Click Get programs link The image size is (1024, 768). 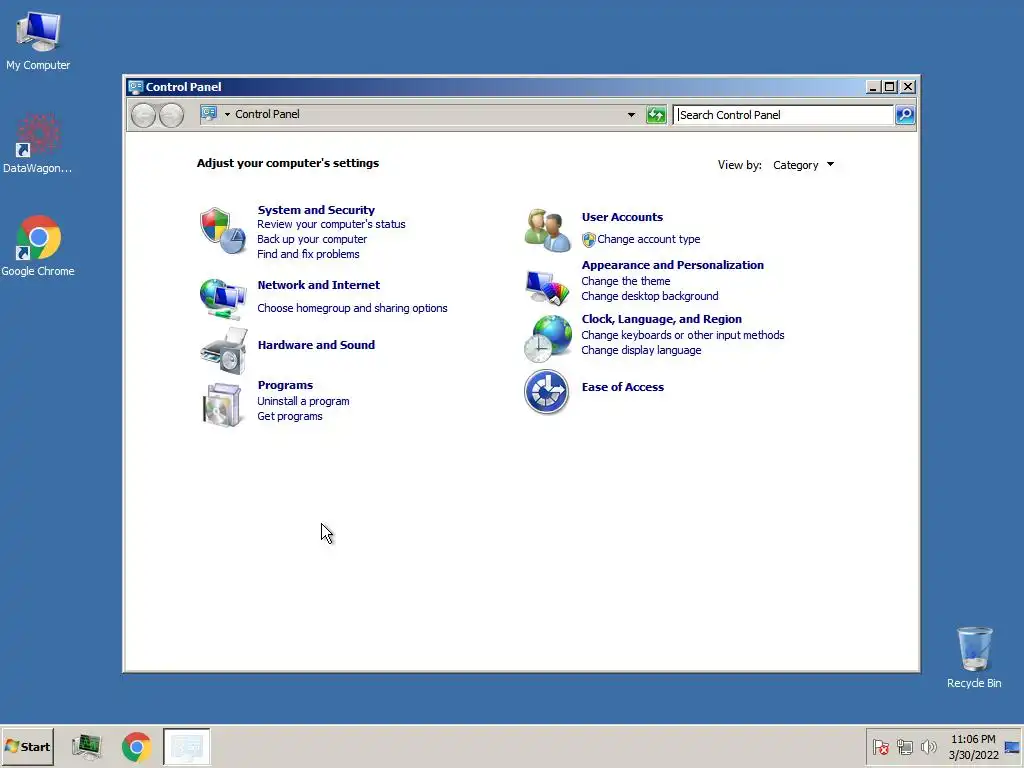[x=289, y=416]
